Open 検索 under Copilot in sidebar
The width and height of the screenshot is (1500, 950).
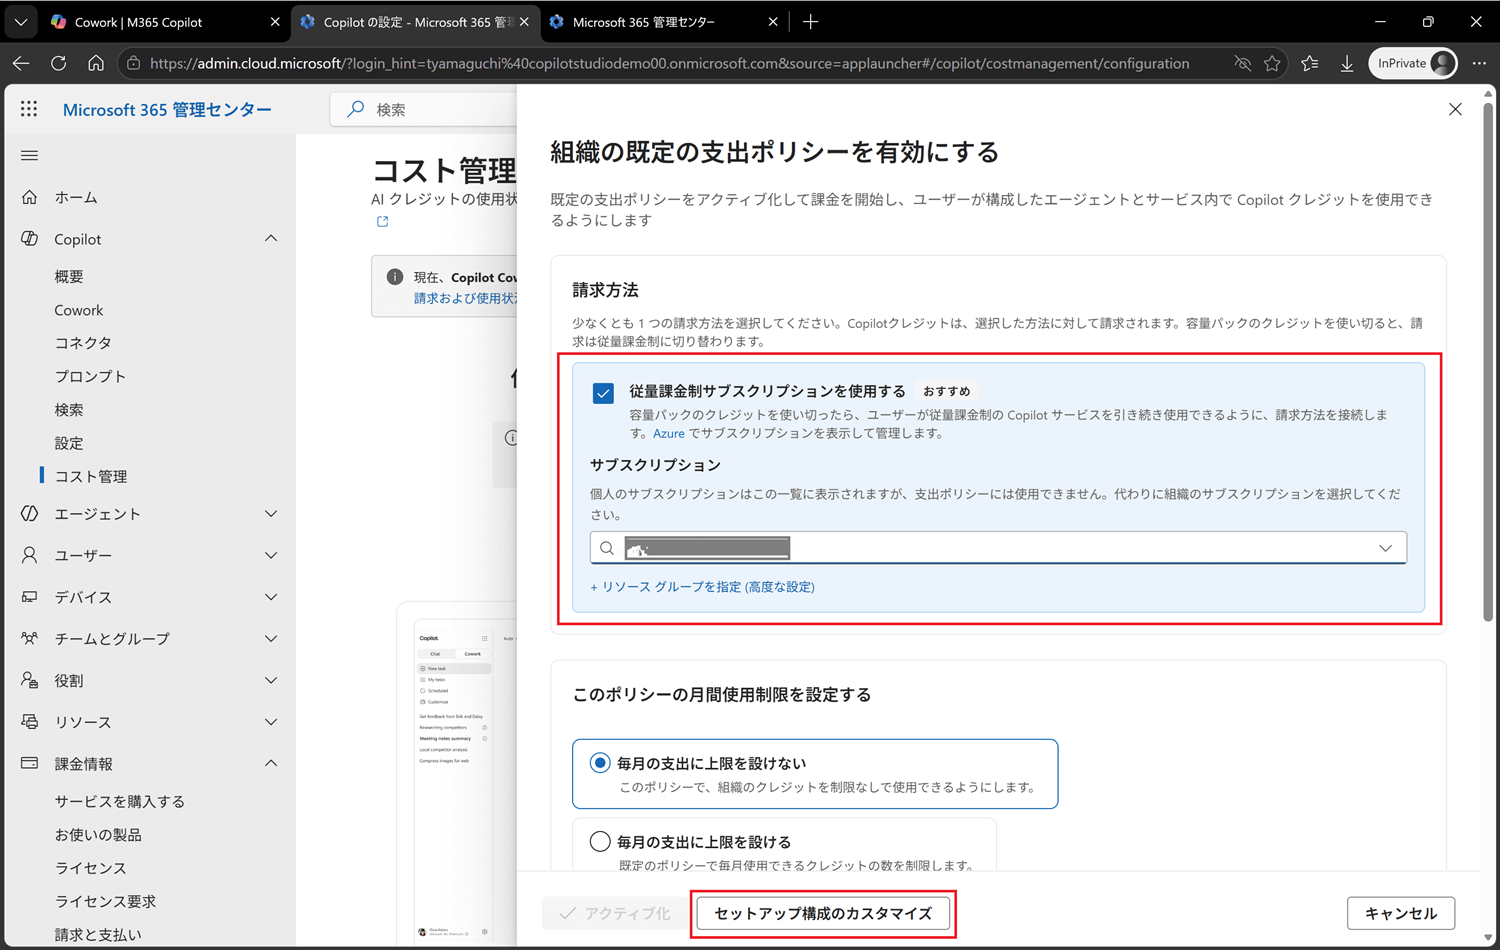(x=69, y=410)
